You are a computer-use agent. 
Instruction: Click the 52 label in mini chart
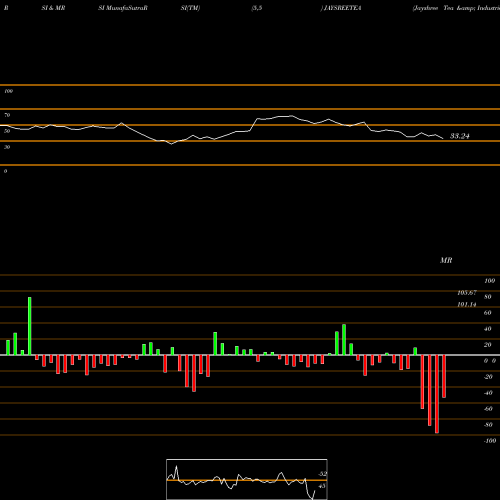point(322,474)
